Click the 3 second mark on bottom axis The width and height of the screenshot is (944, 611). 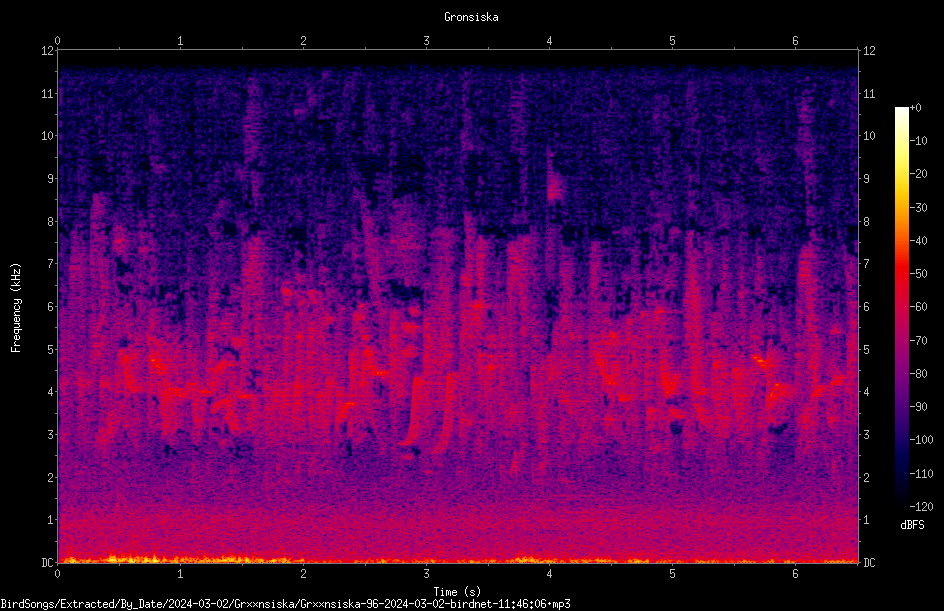click(426, 574)
